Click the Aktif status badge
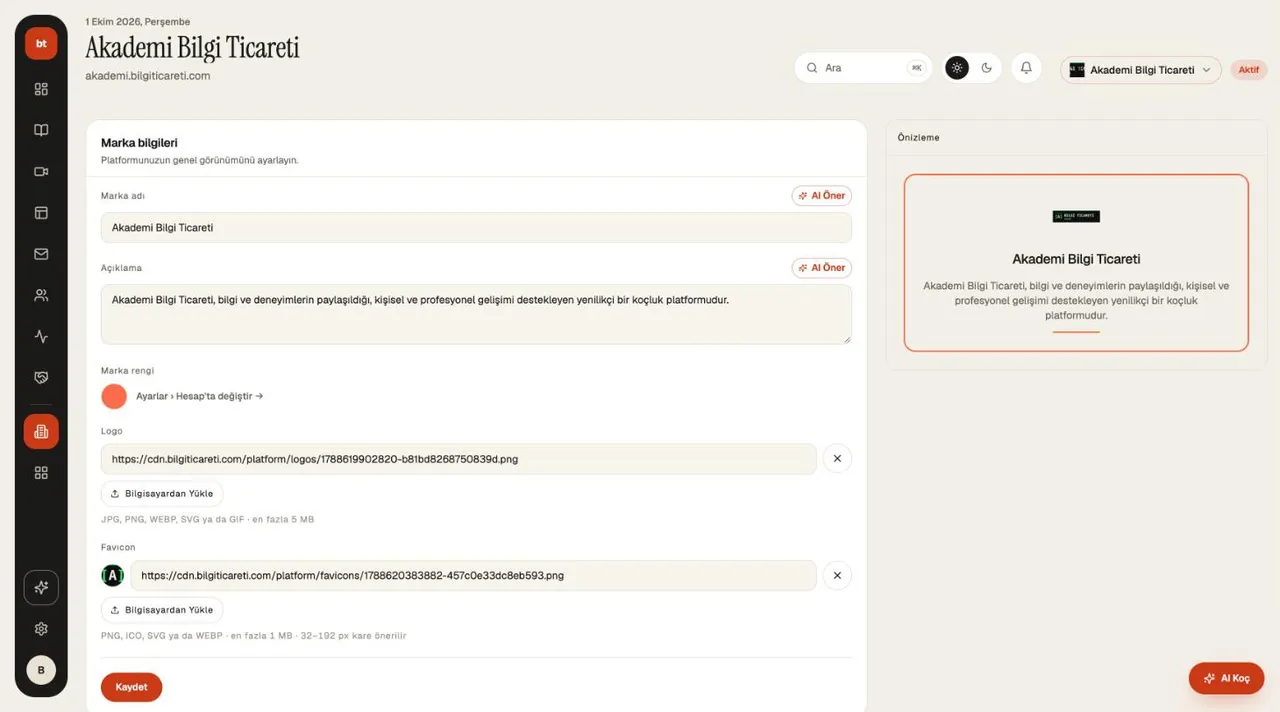The width and height of the screenshot is (1280, 712). [x=1249, y=70]
